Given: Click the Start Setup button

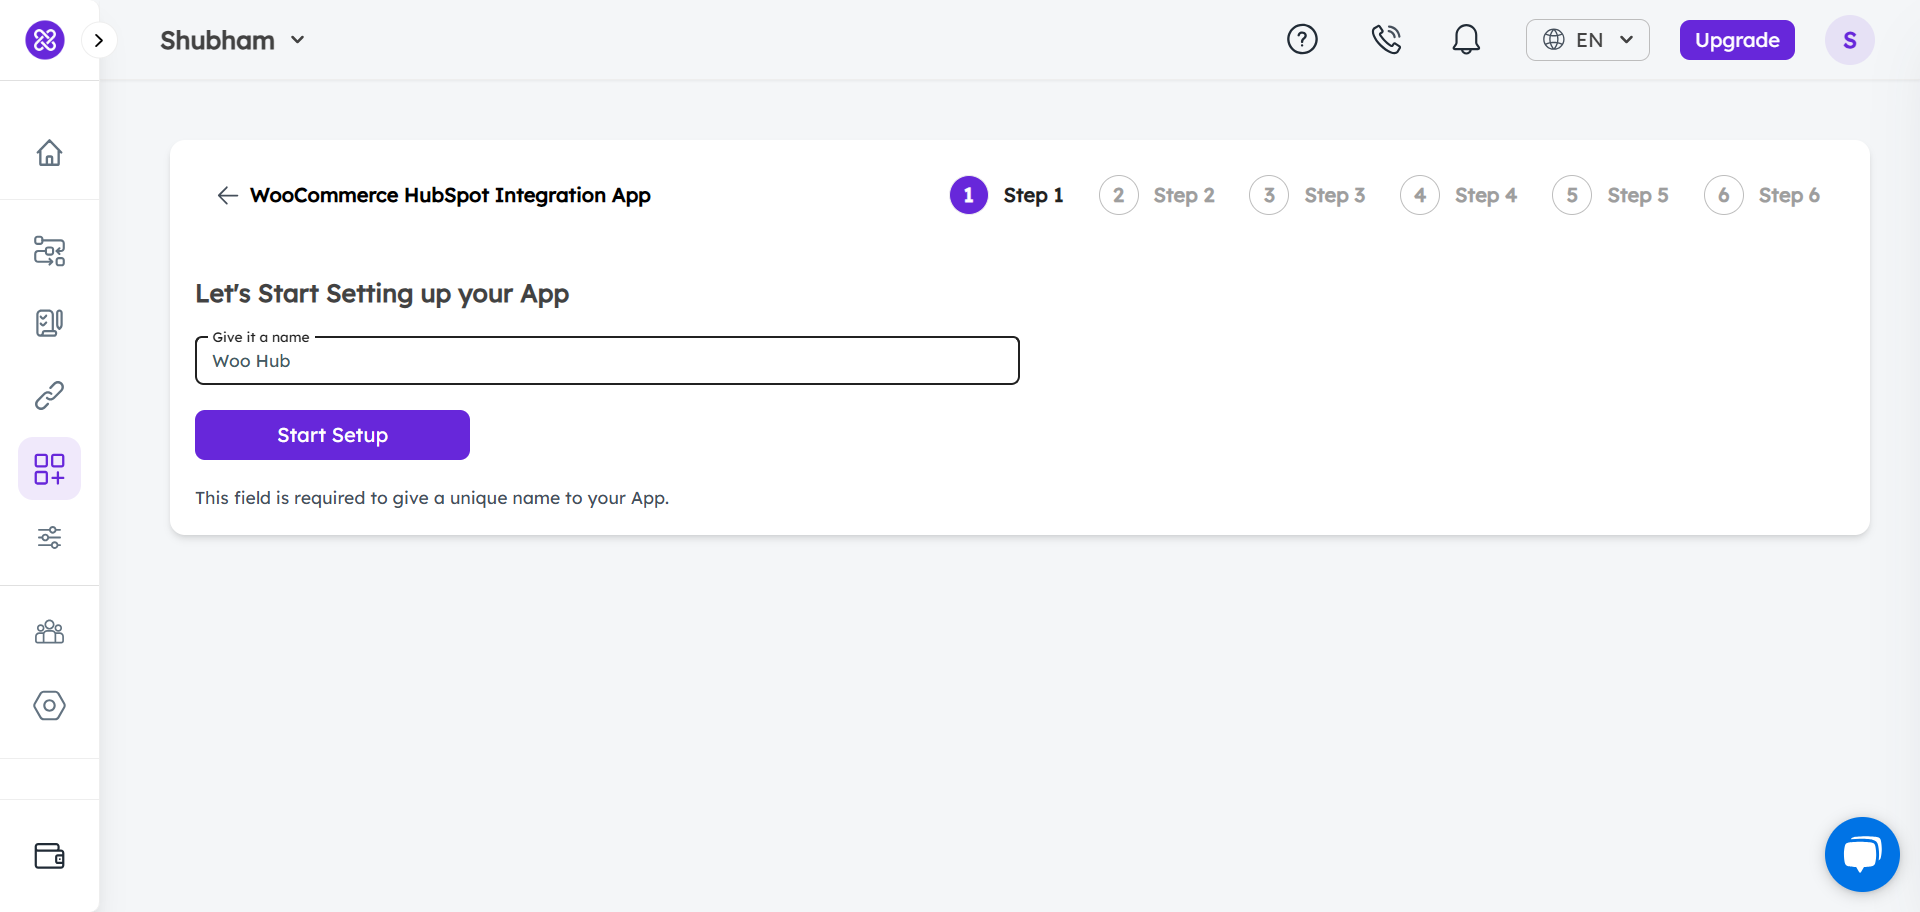Looking at the screenshot, I should pos(332,435).
